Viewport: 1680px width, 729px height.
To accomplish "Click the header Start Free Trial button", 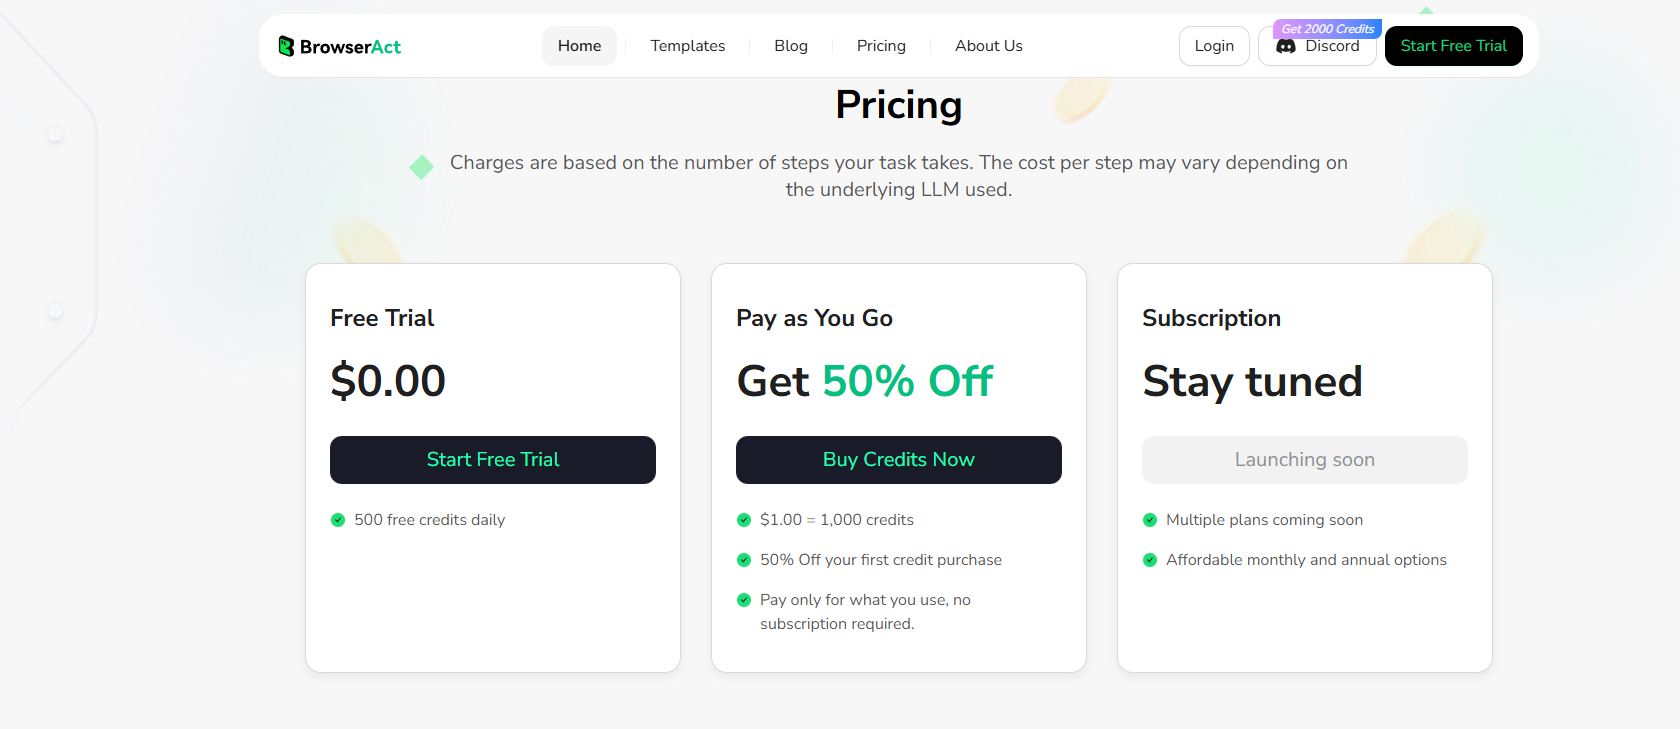I will 1453,46.
